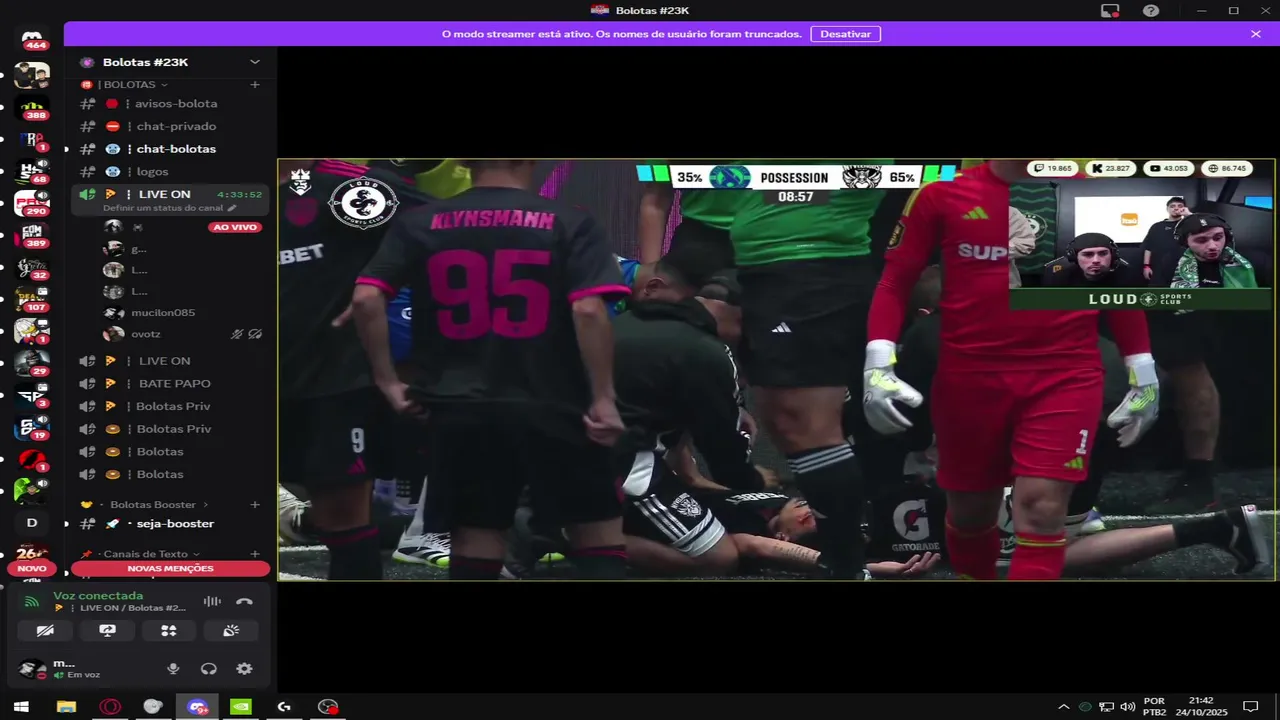
Task: Open the server with the 29 badge
Action: (x=32, y=364)
